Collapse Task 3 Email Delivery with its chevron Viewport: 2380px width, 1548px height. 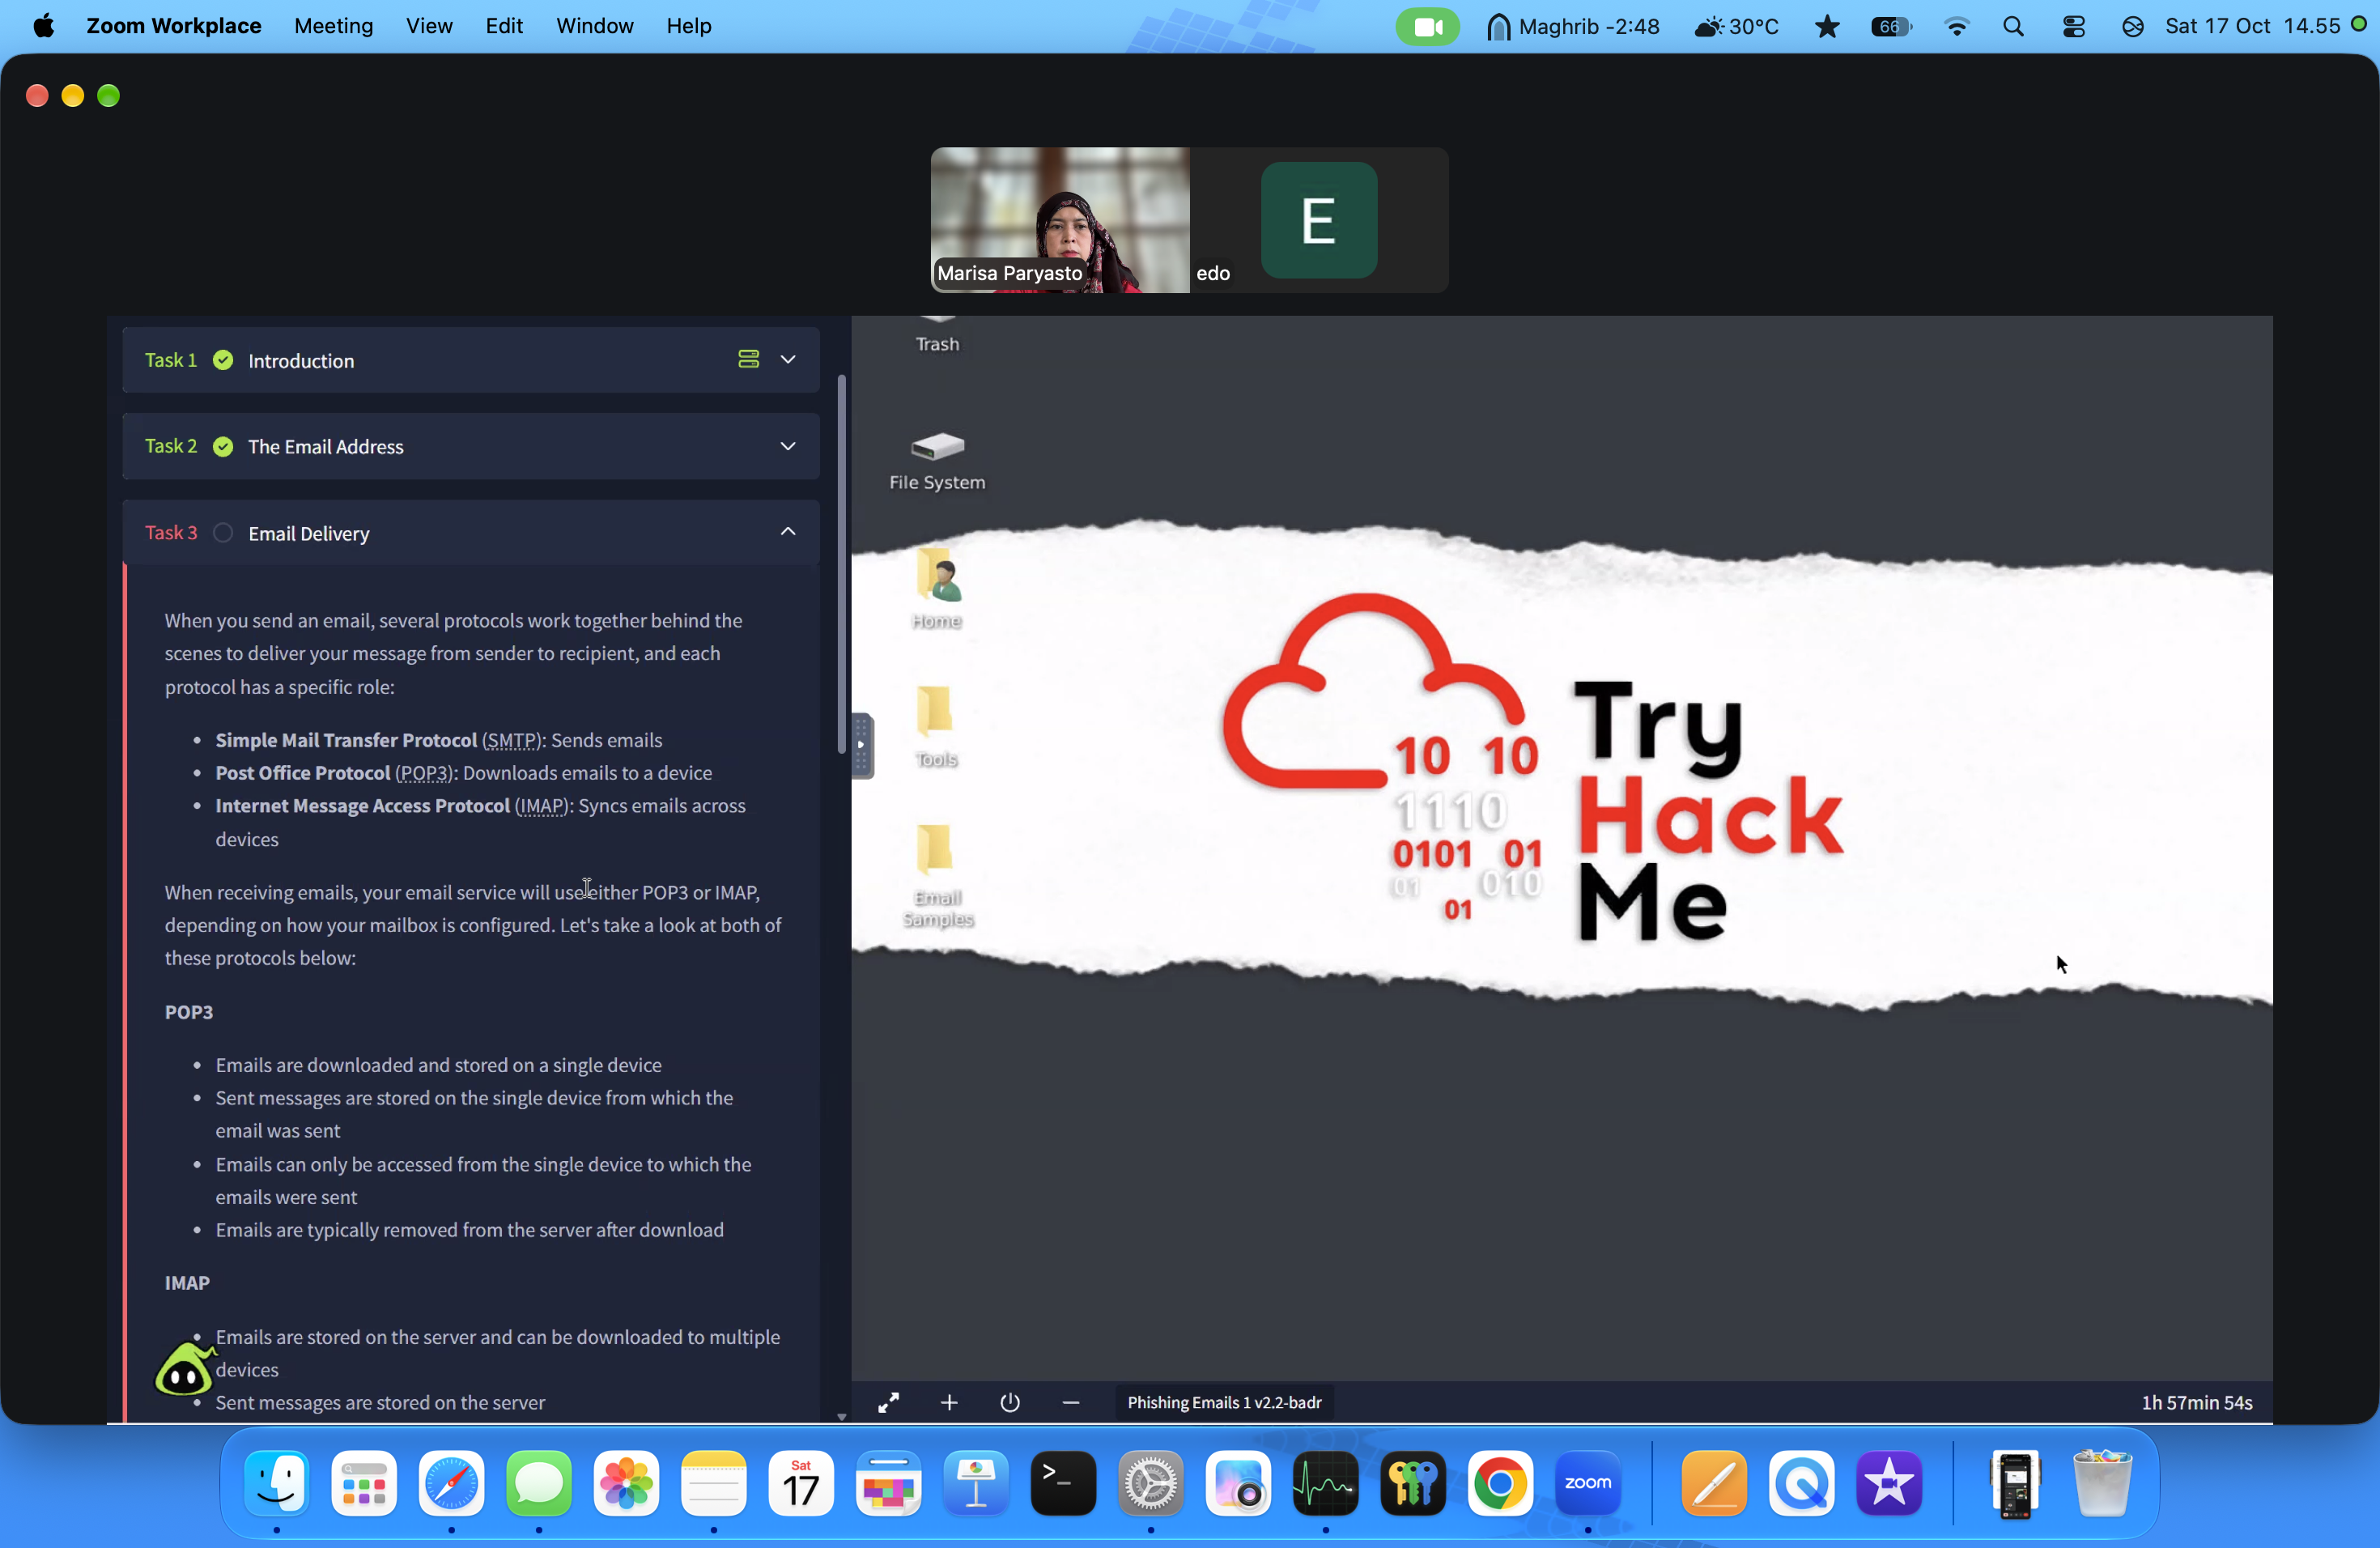click(x=788, y=532)
